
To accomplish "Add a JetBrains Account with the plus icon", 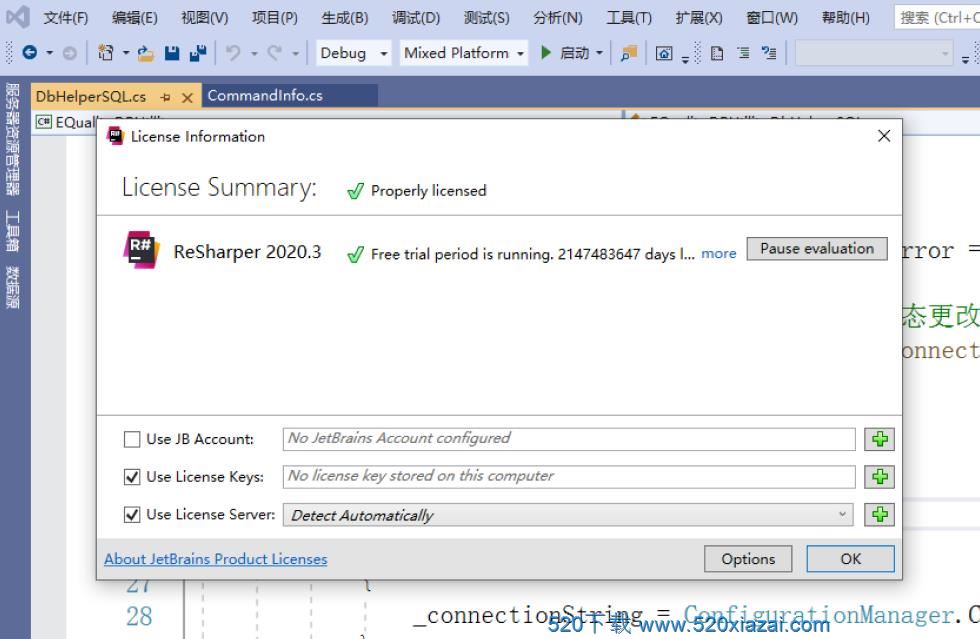I will pyautogui.click(x=879, y=439).
